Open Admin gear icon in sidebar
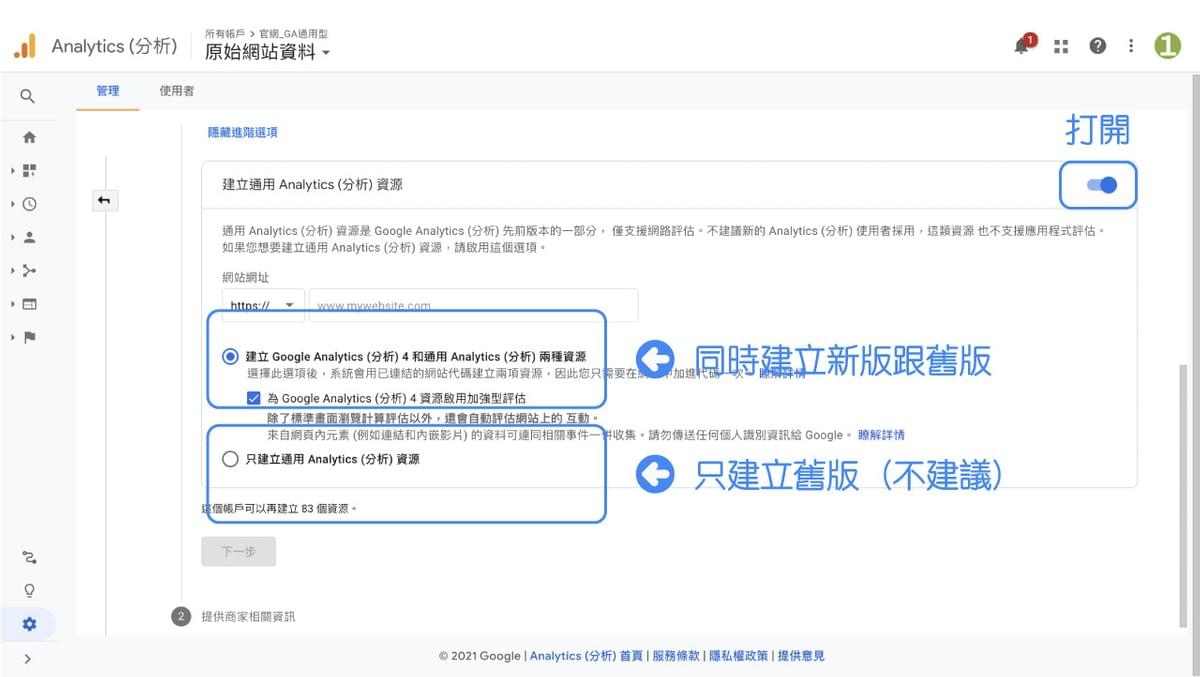Viewport: 1200px width, 677px height. pos(29,624)
